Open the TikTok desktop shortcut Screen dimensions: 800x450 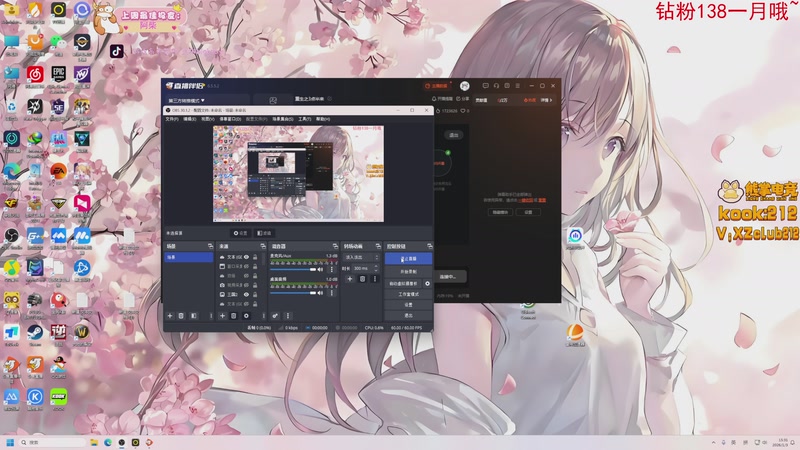116,51
